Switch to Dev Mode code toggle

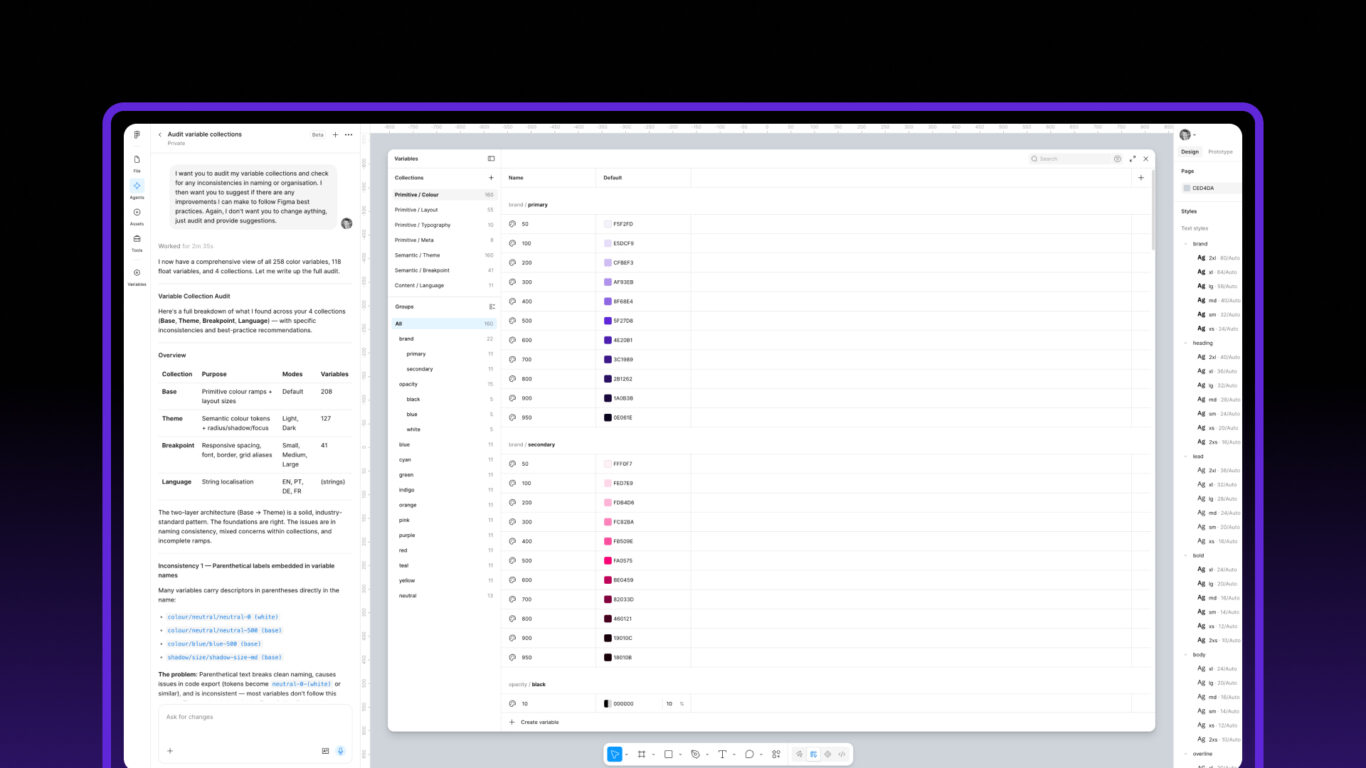click(842, 754)
